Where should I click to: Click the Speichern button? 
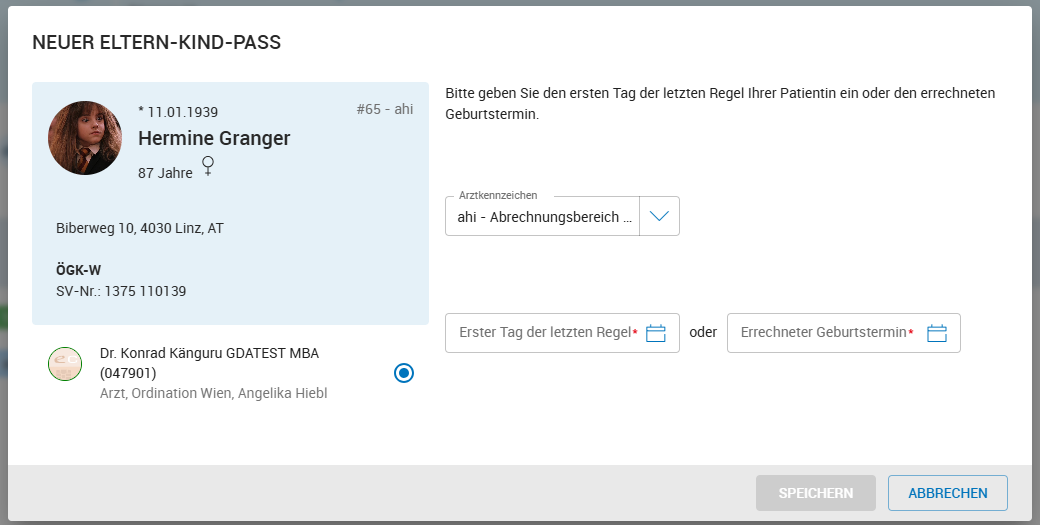(x=816, y=493)
